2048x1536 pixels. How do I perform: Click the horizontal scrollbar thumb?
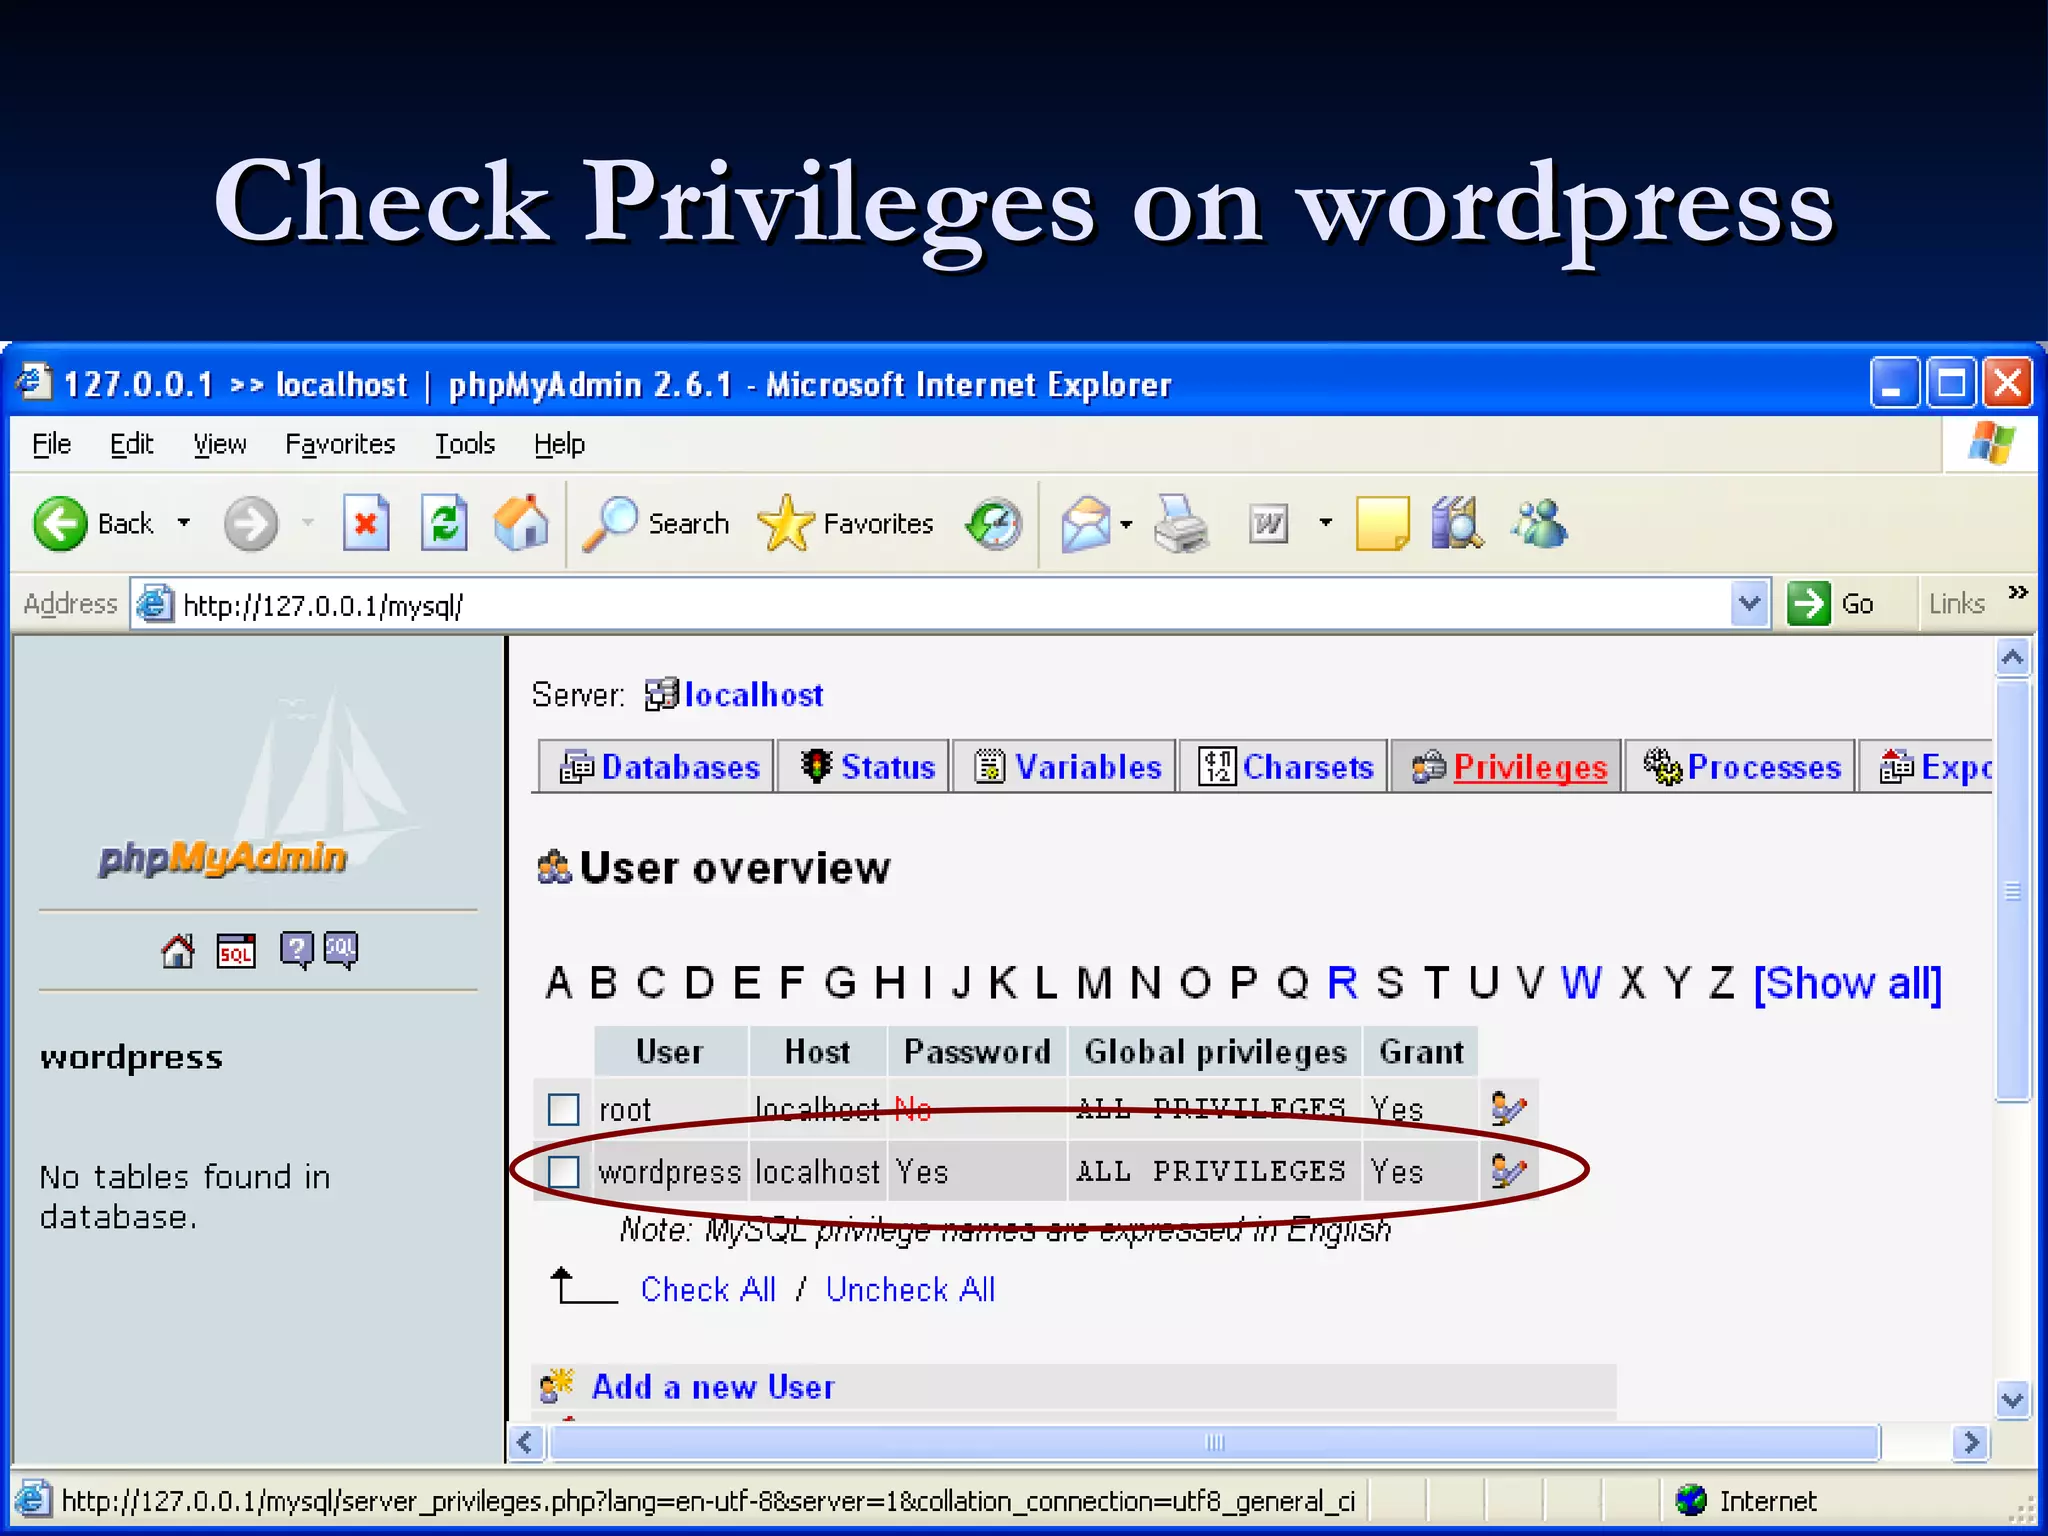click(x=1214, y=1442)
